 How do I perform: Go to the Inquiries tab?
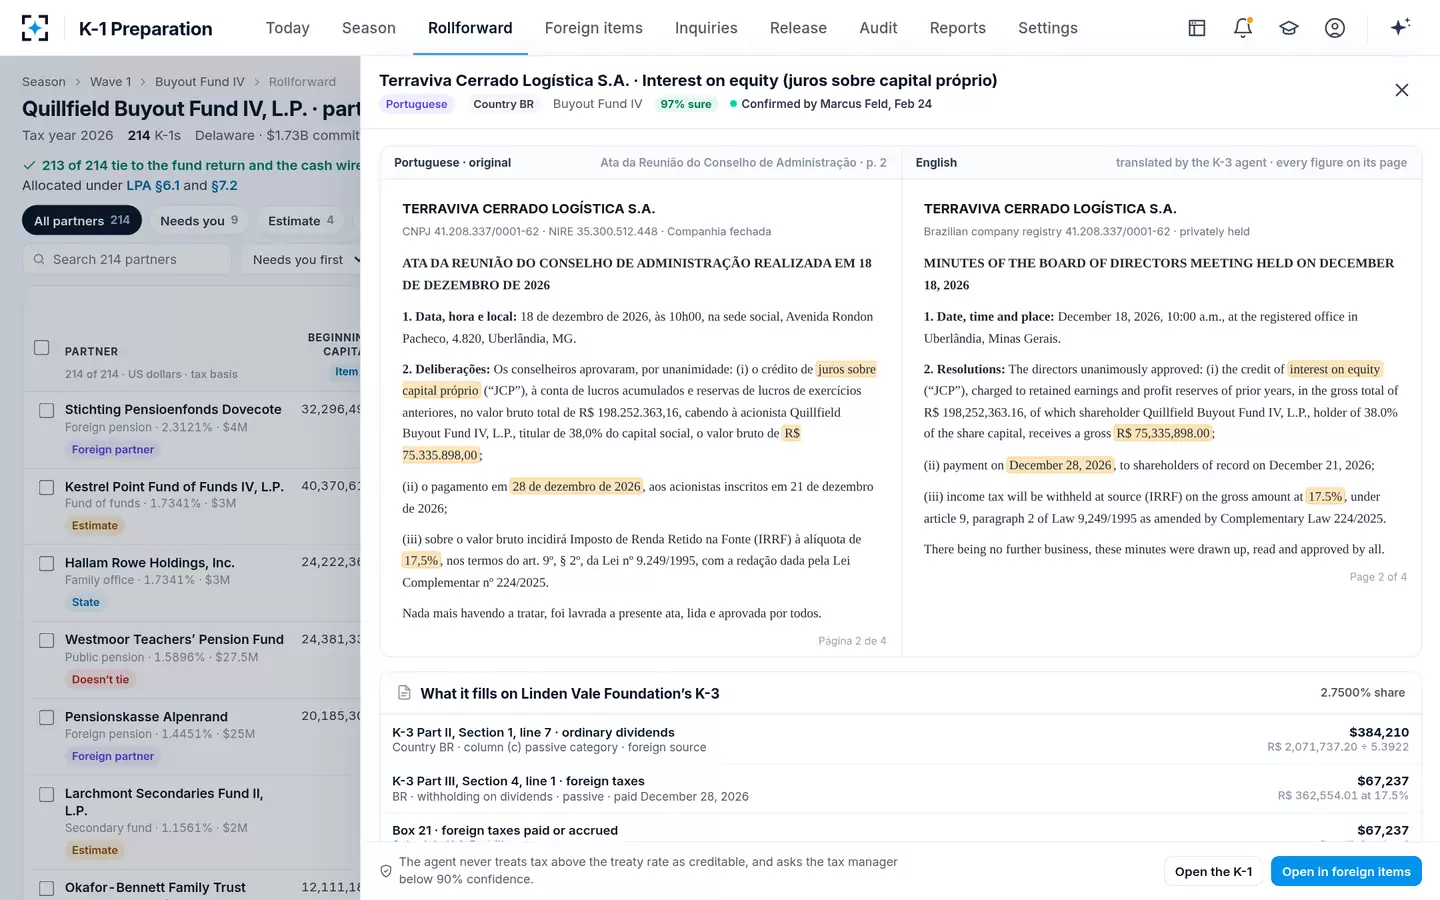click(706, 28)
